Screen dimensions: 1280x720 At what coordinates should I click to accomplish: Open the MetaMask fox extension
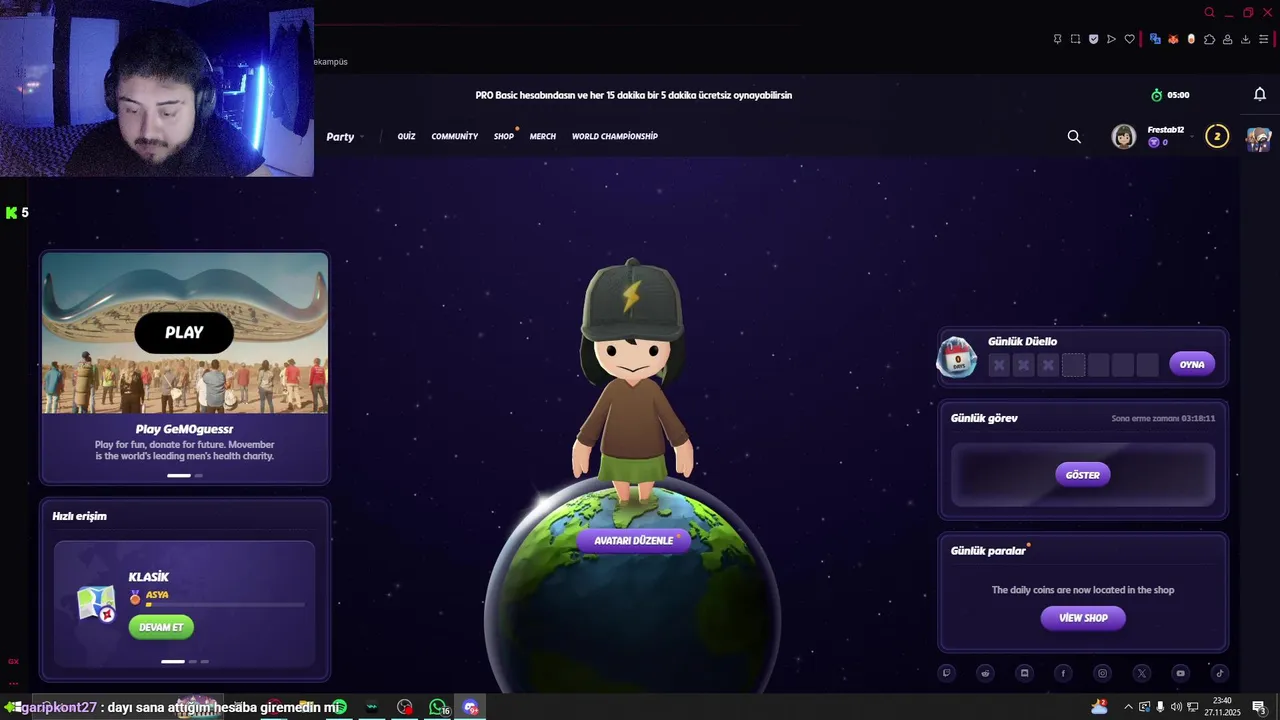pyautogui.click(x=1173, y=39)
